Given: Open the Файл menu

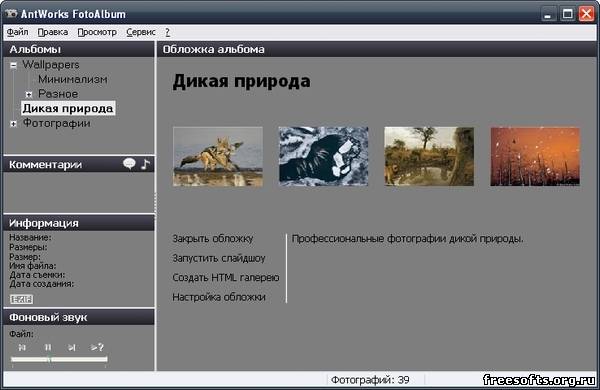Looking at the screenshot, I should click(x=18, y=32).
